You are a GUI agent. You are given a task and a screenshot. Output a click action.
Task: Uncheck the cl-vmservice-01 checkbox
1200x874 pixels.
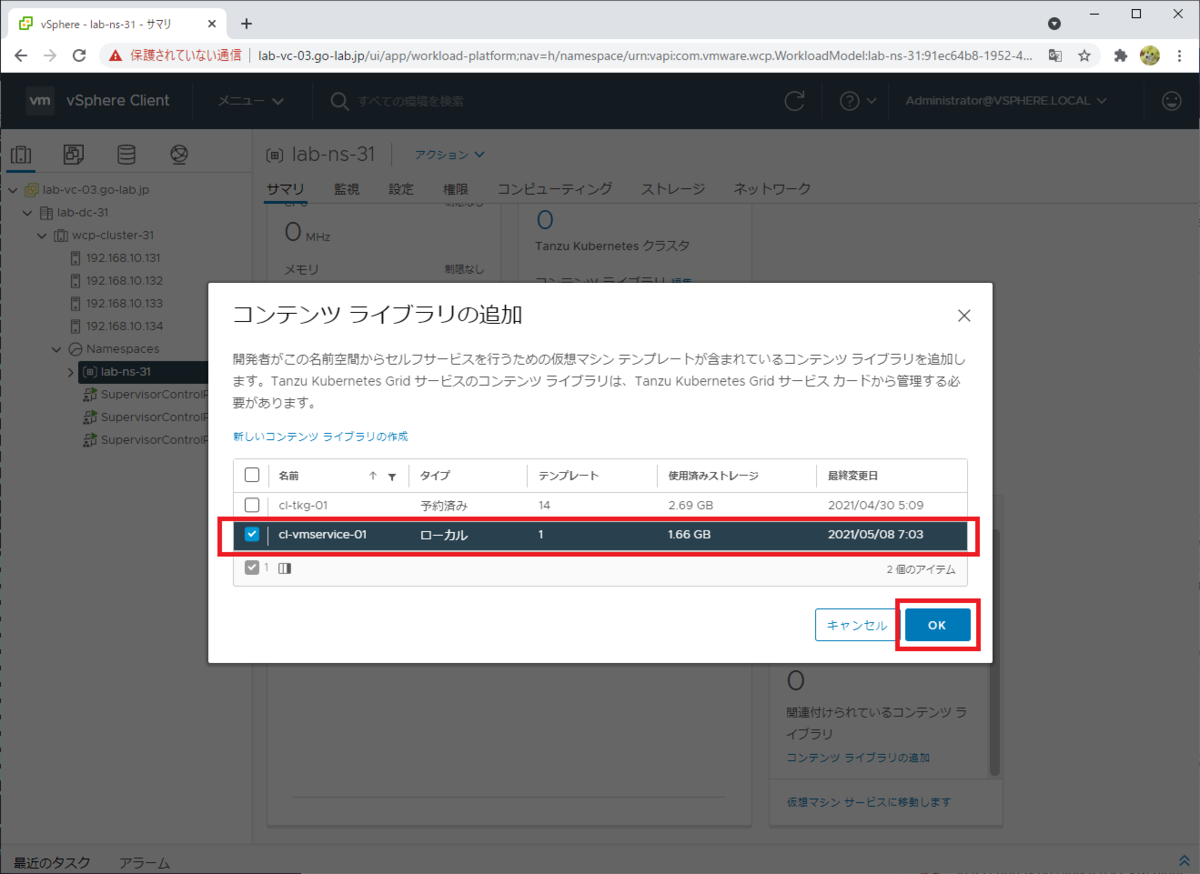[x=253, y=534]
